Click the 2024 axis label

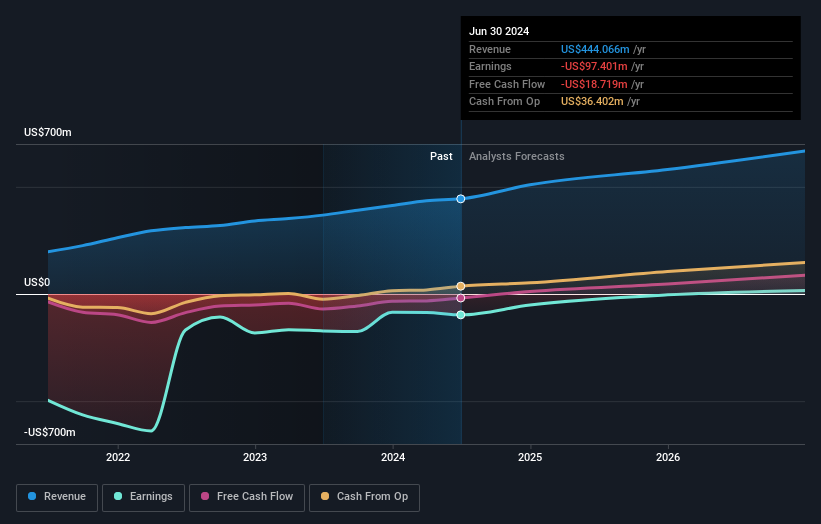click(x=393, y=457)
